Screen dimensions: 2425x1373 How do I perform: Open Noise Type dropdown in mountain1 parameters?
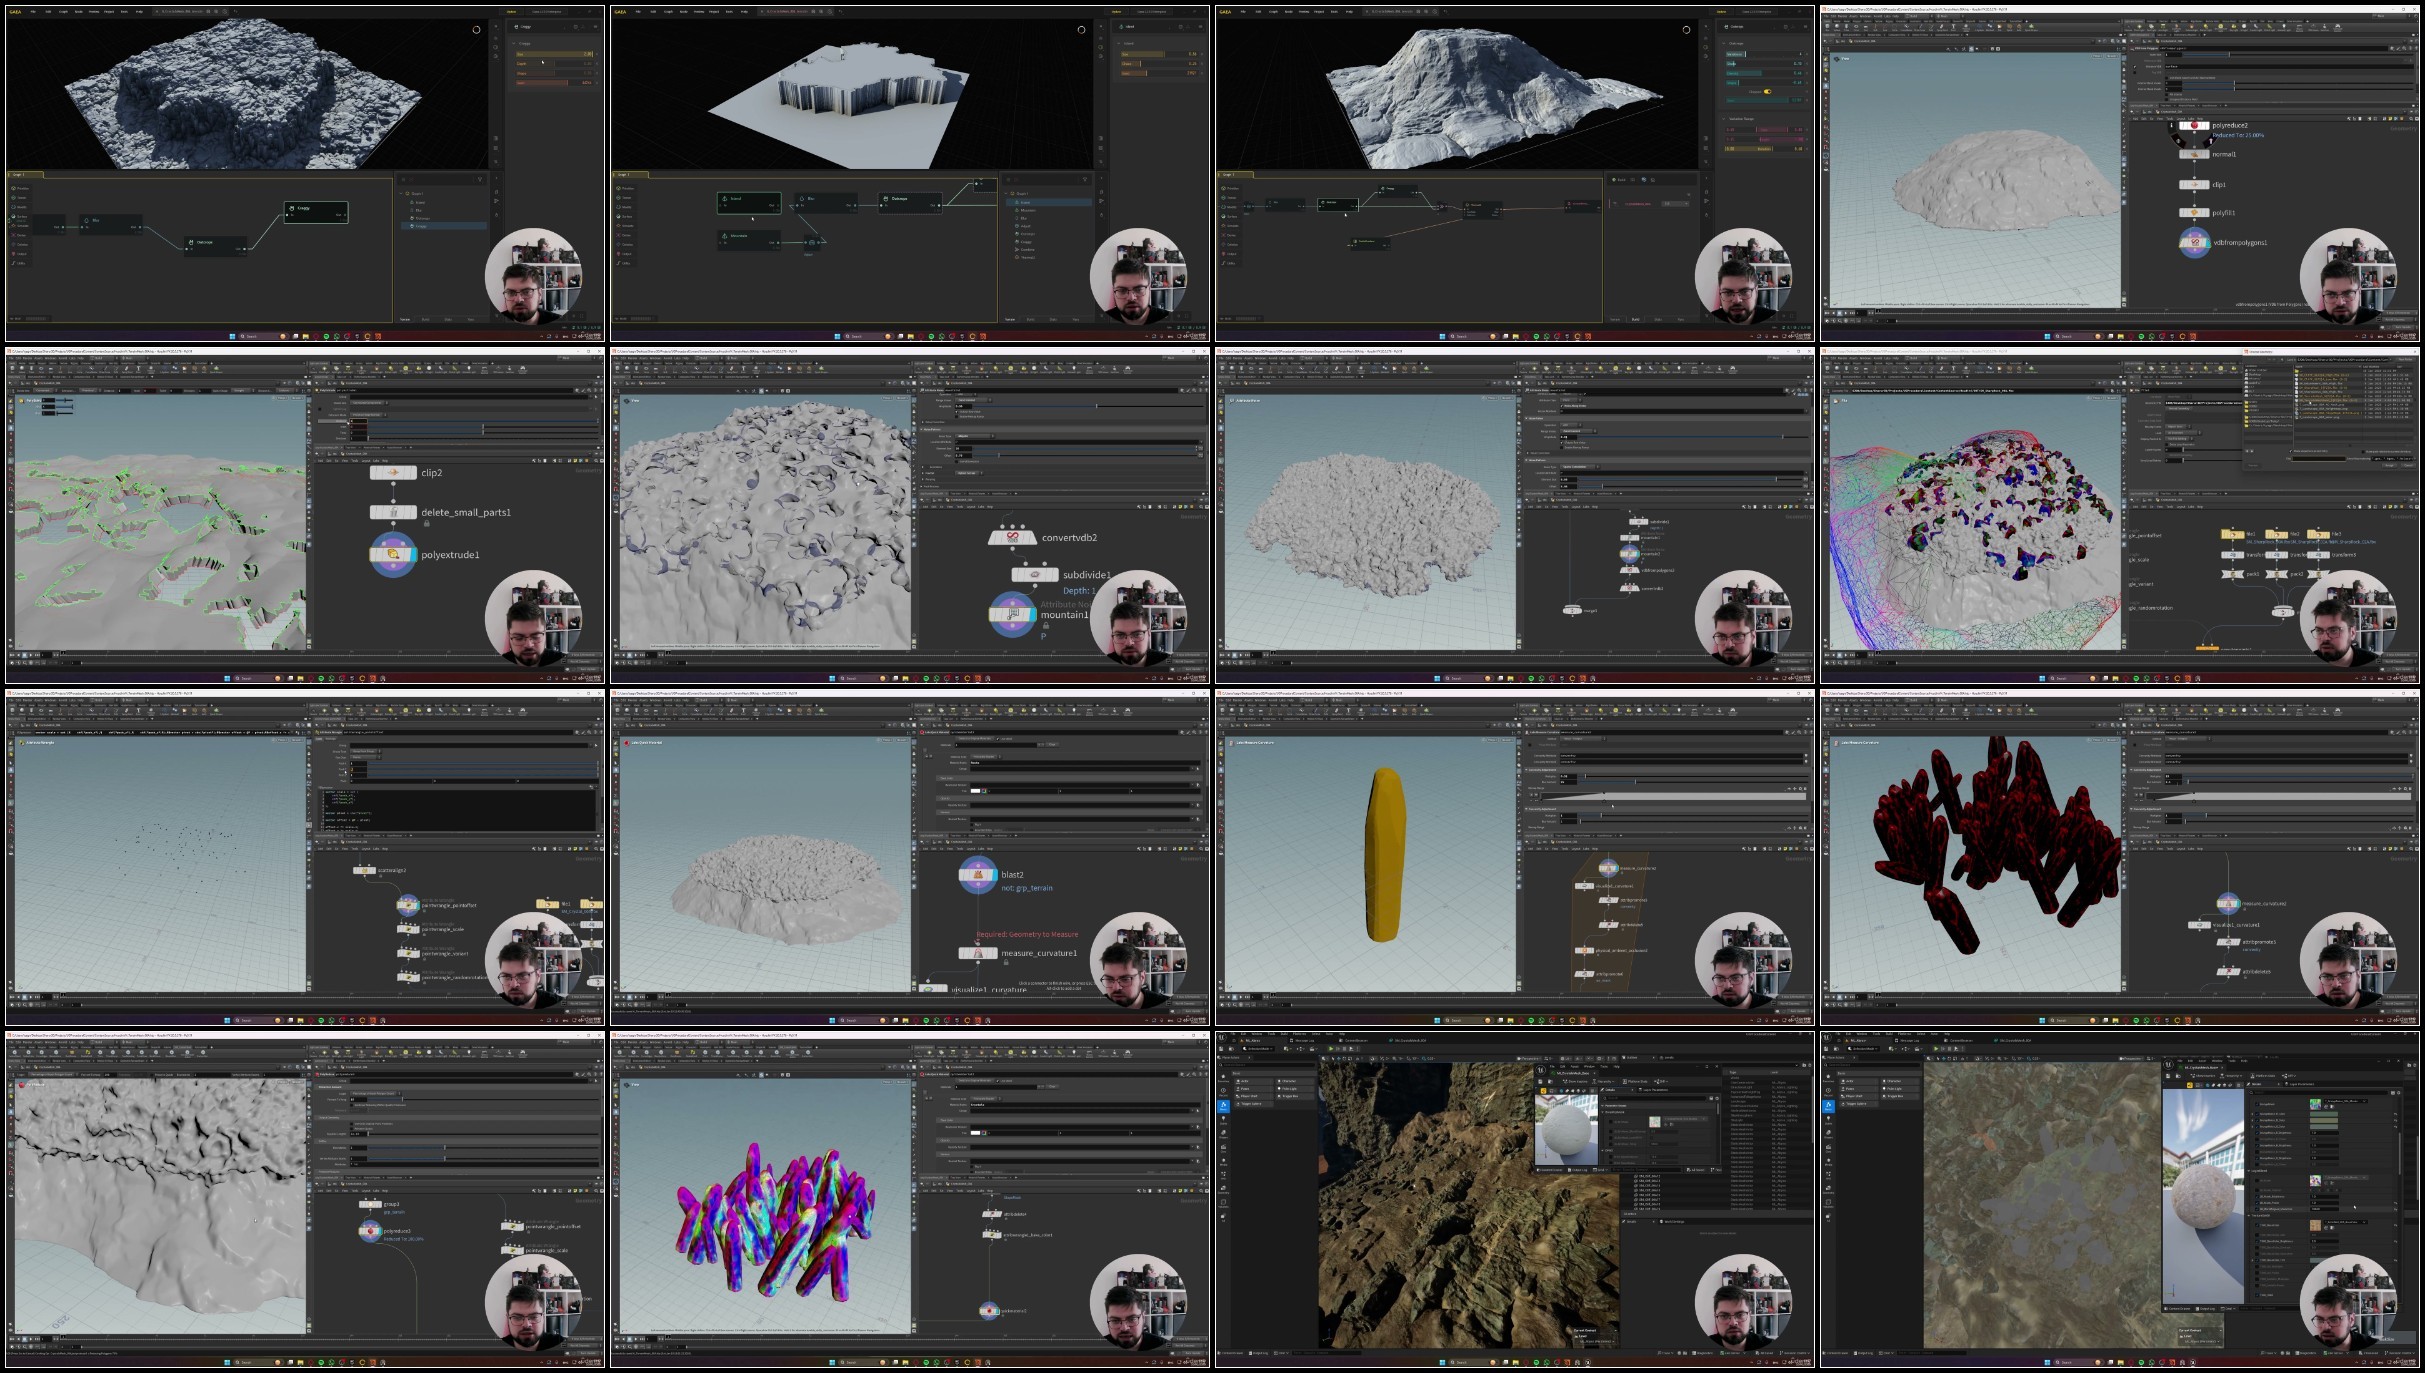975,436
